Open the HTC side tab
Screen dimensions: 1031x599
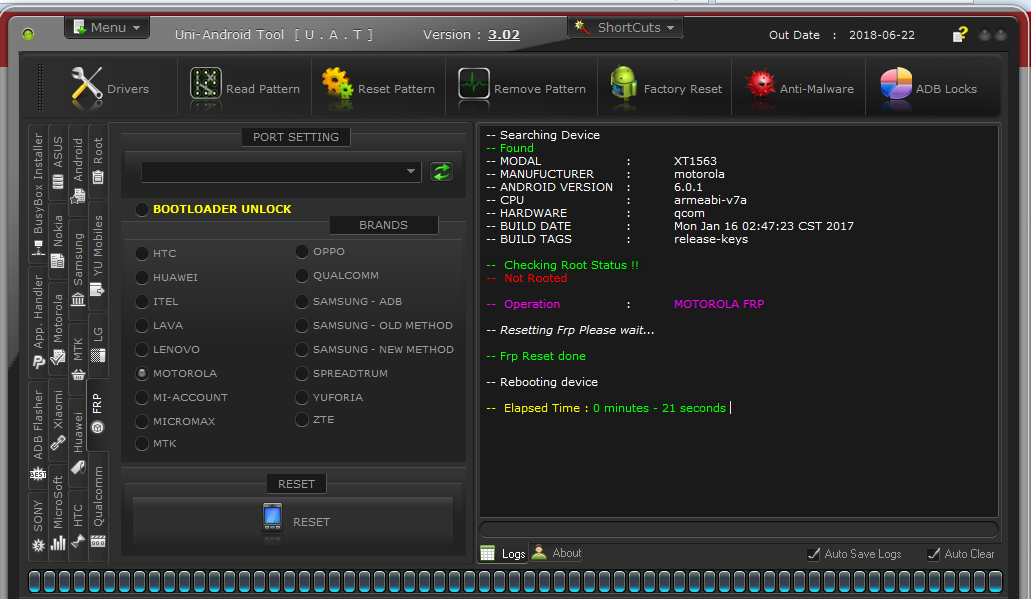pyautogui.click(x=78, y=526)
